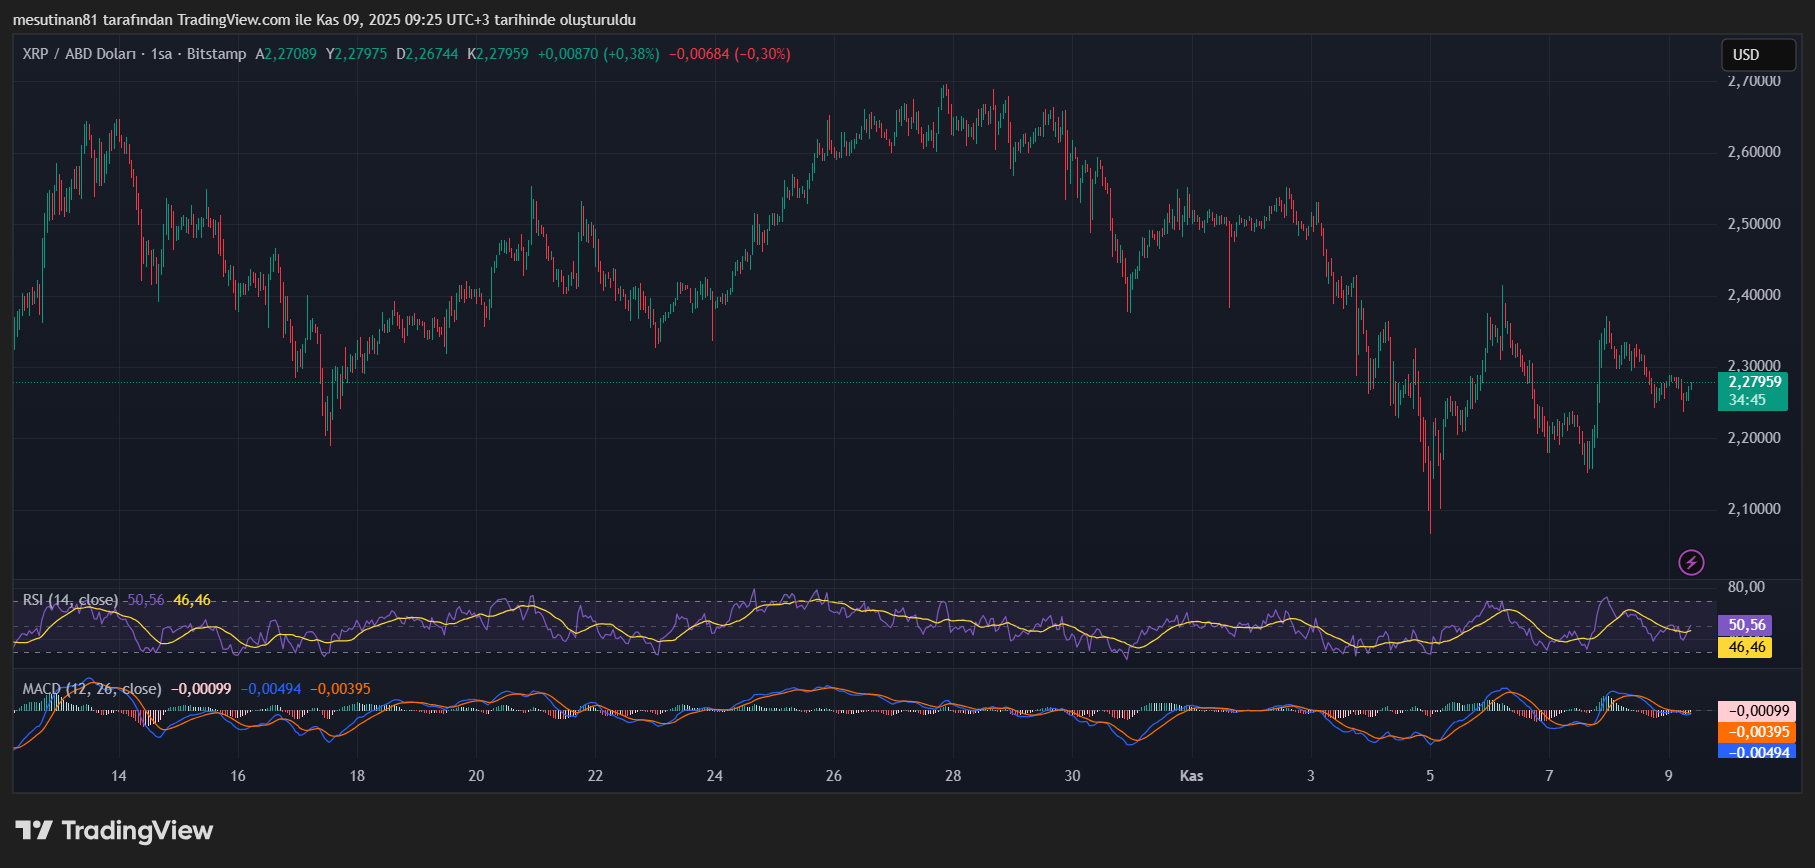
Task: Select the MACD (12, 26, close) indicator legend
Action: click(92, 689)
